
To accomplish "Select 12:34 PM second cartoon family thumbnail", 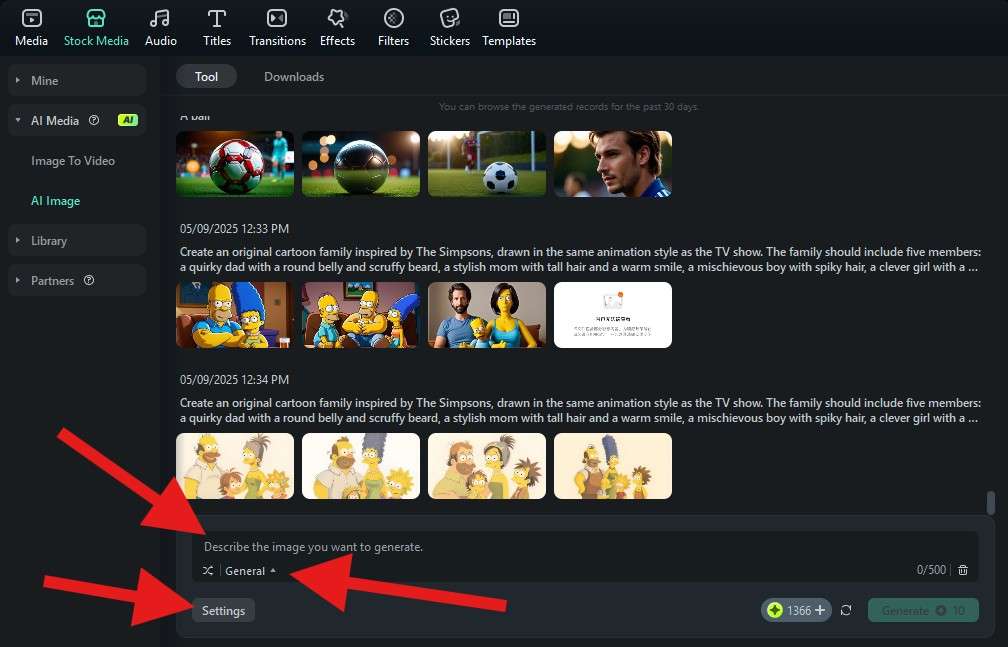I will click(361, 466).
